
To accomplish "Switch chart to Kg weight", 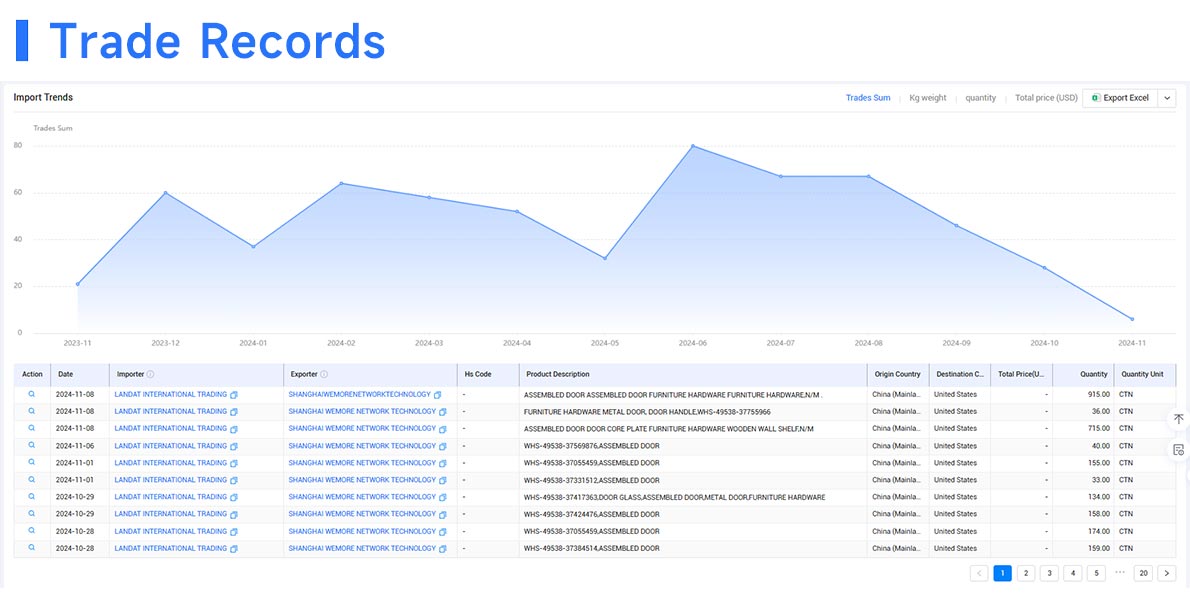I will click(927, 98).
